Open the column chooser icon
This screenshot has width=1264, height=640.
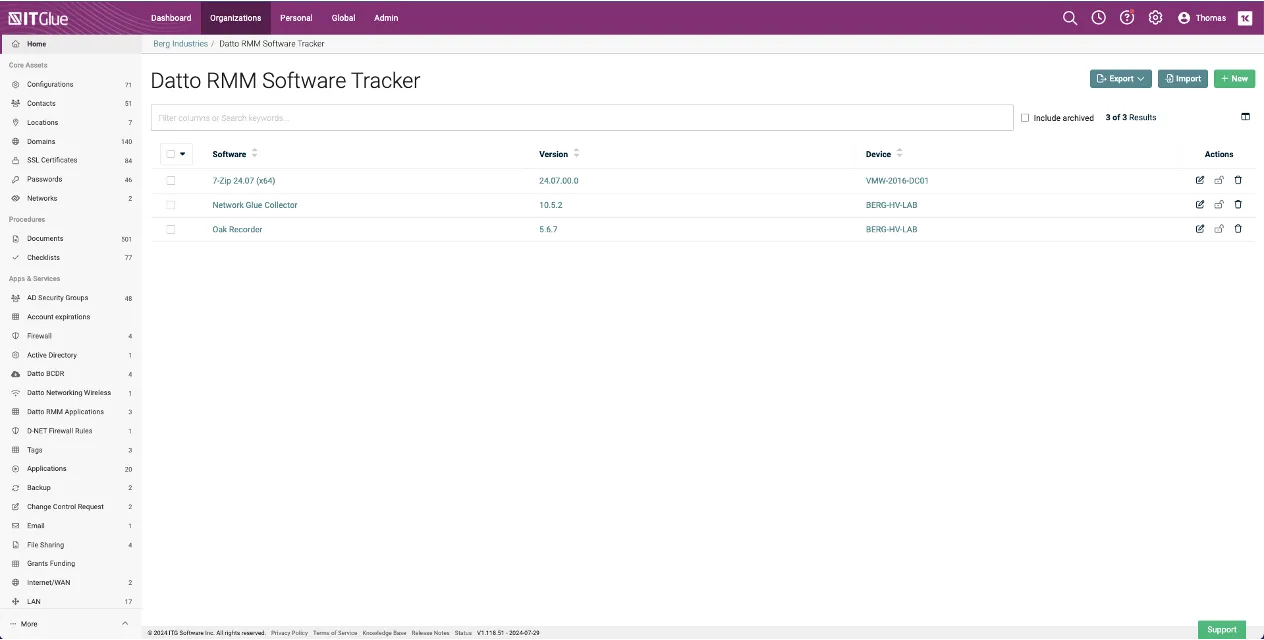point(1245,117)
